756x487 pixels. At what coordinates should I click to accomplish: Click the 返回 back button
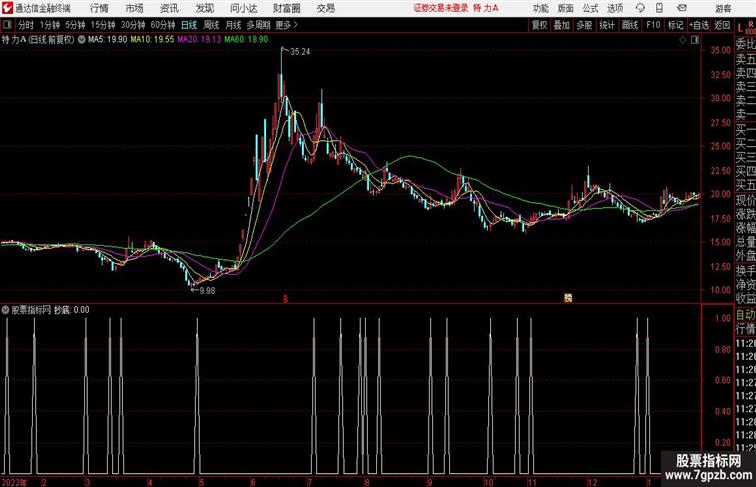(722, 25)
